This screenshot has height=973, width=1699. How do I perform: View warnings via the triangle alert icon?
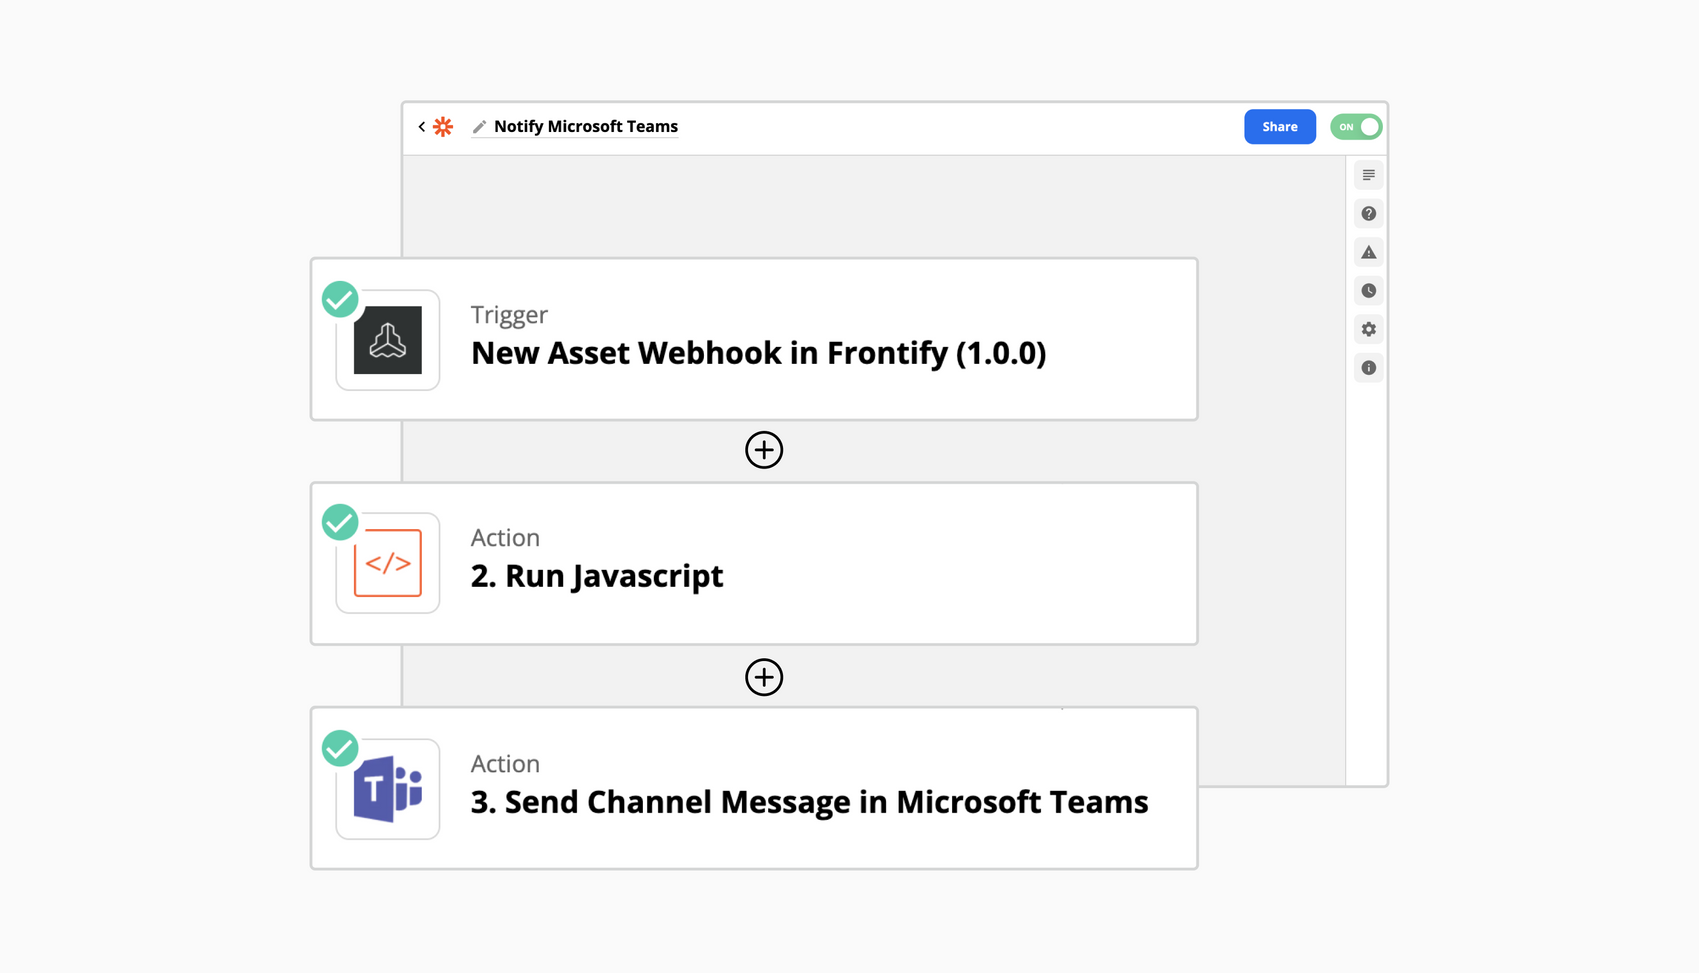(x=1368, y=252)
